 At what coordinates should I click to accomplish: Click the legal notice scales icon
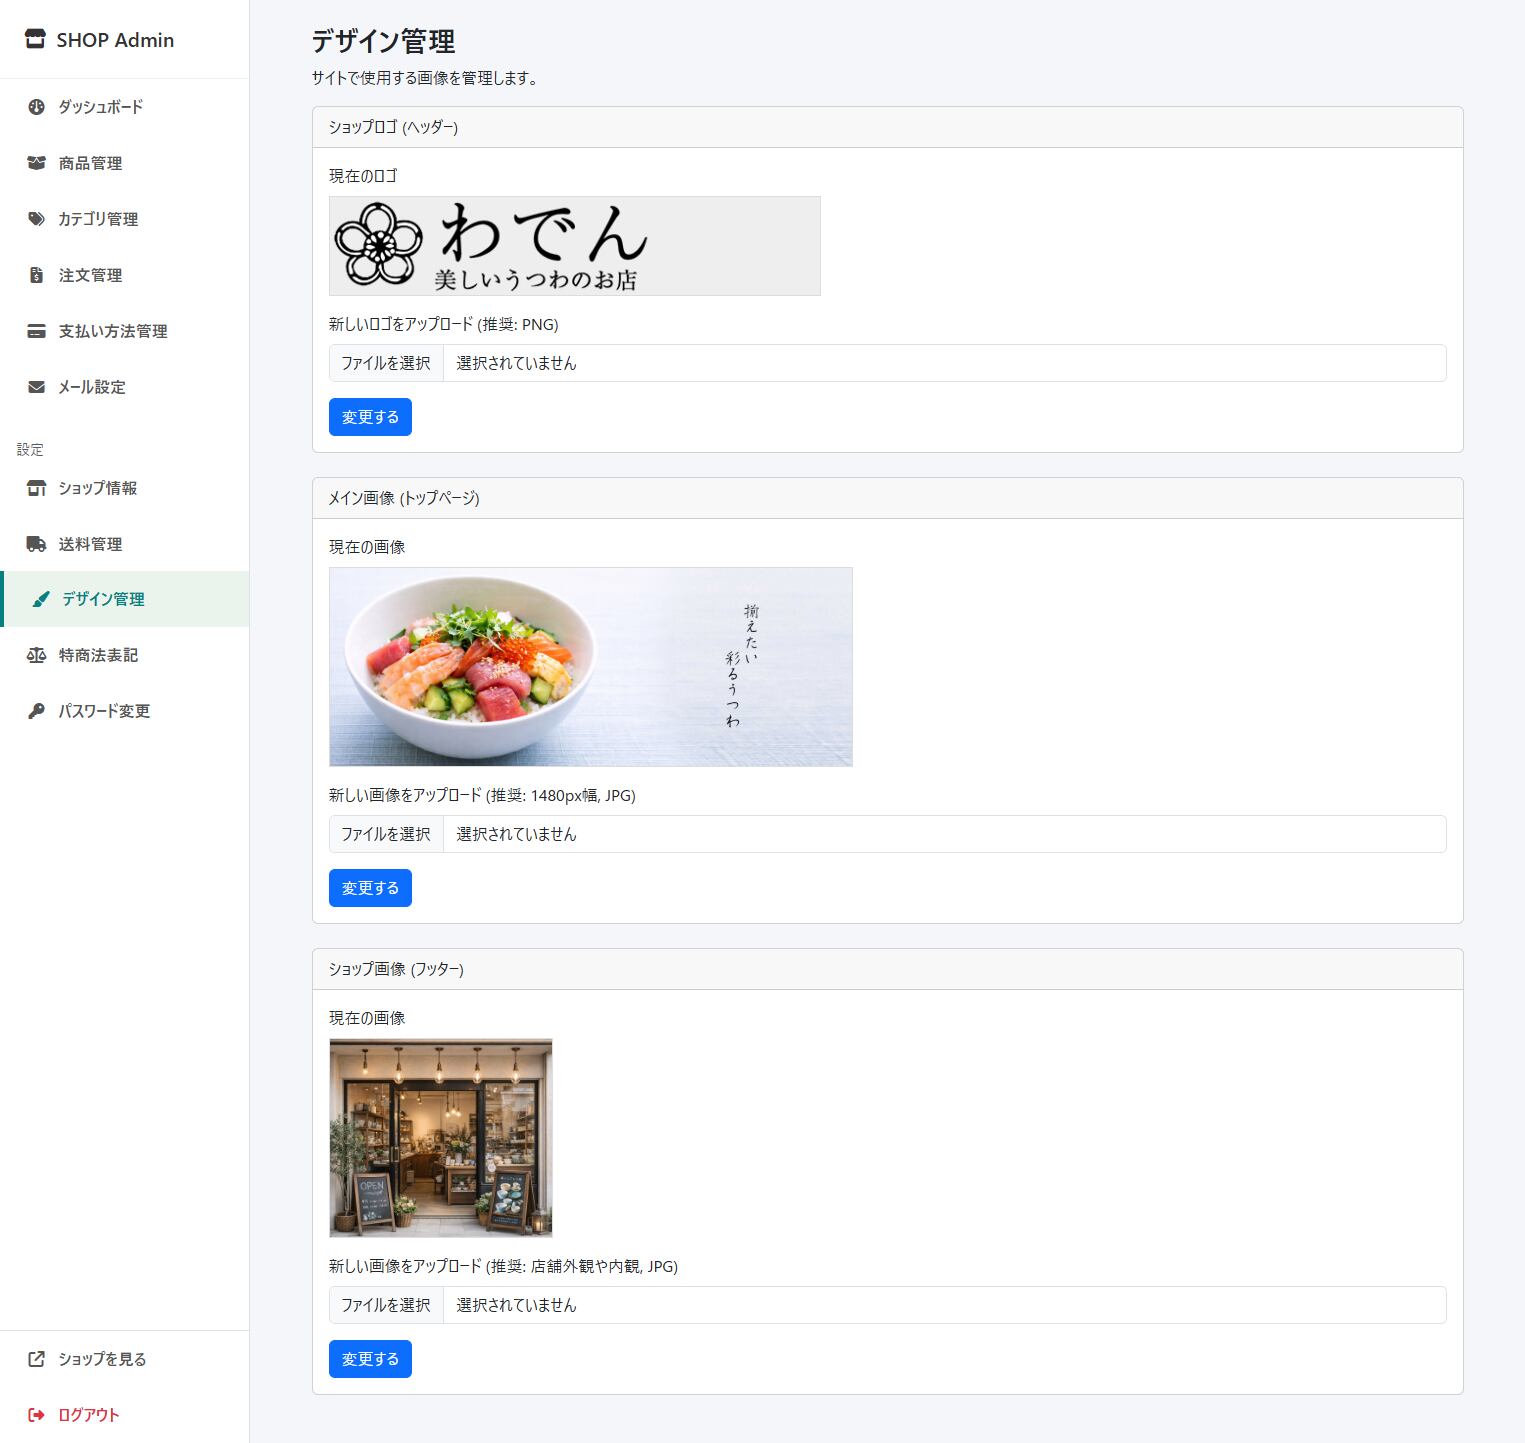tap(36, 655)
